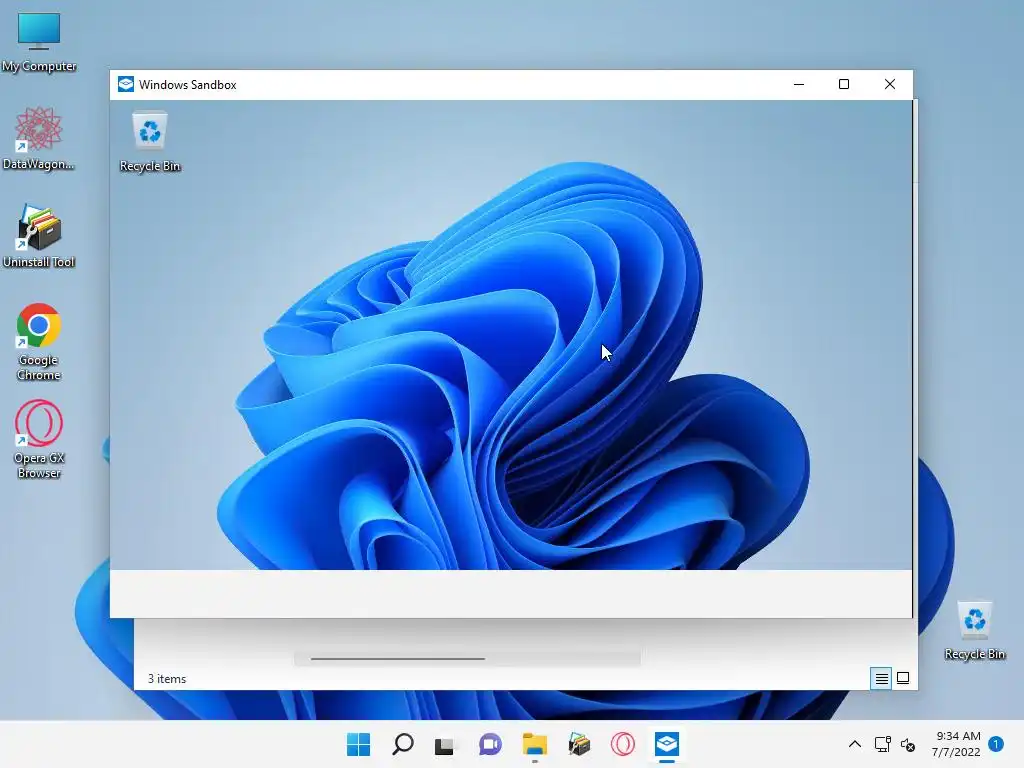Minimize the Windows Sandbox window
This screenshot has height=768, width=1024.
coord(799,84)
